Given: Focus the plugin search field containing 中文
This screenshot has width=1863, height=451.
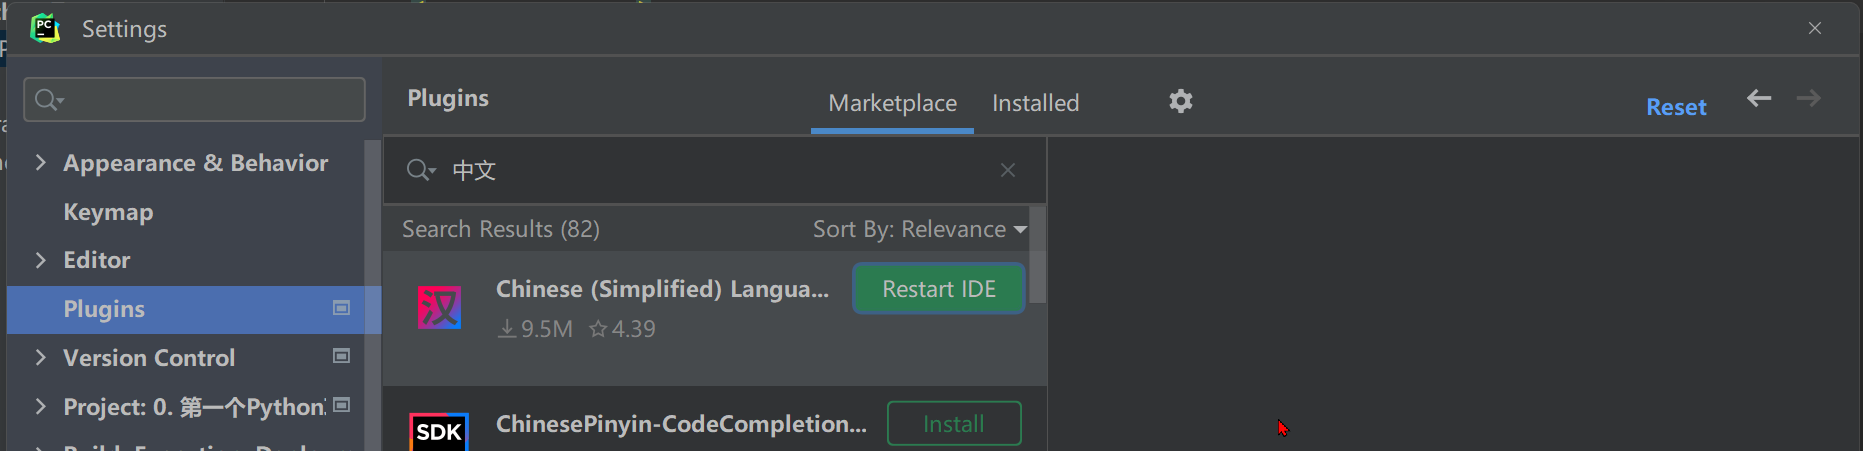Looking at the screenshot, I should click(x=715, y=170).
